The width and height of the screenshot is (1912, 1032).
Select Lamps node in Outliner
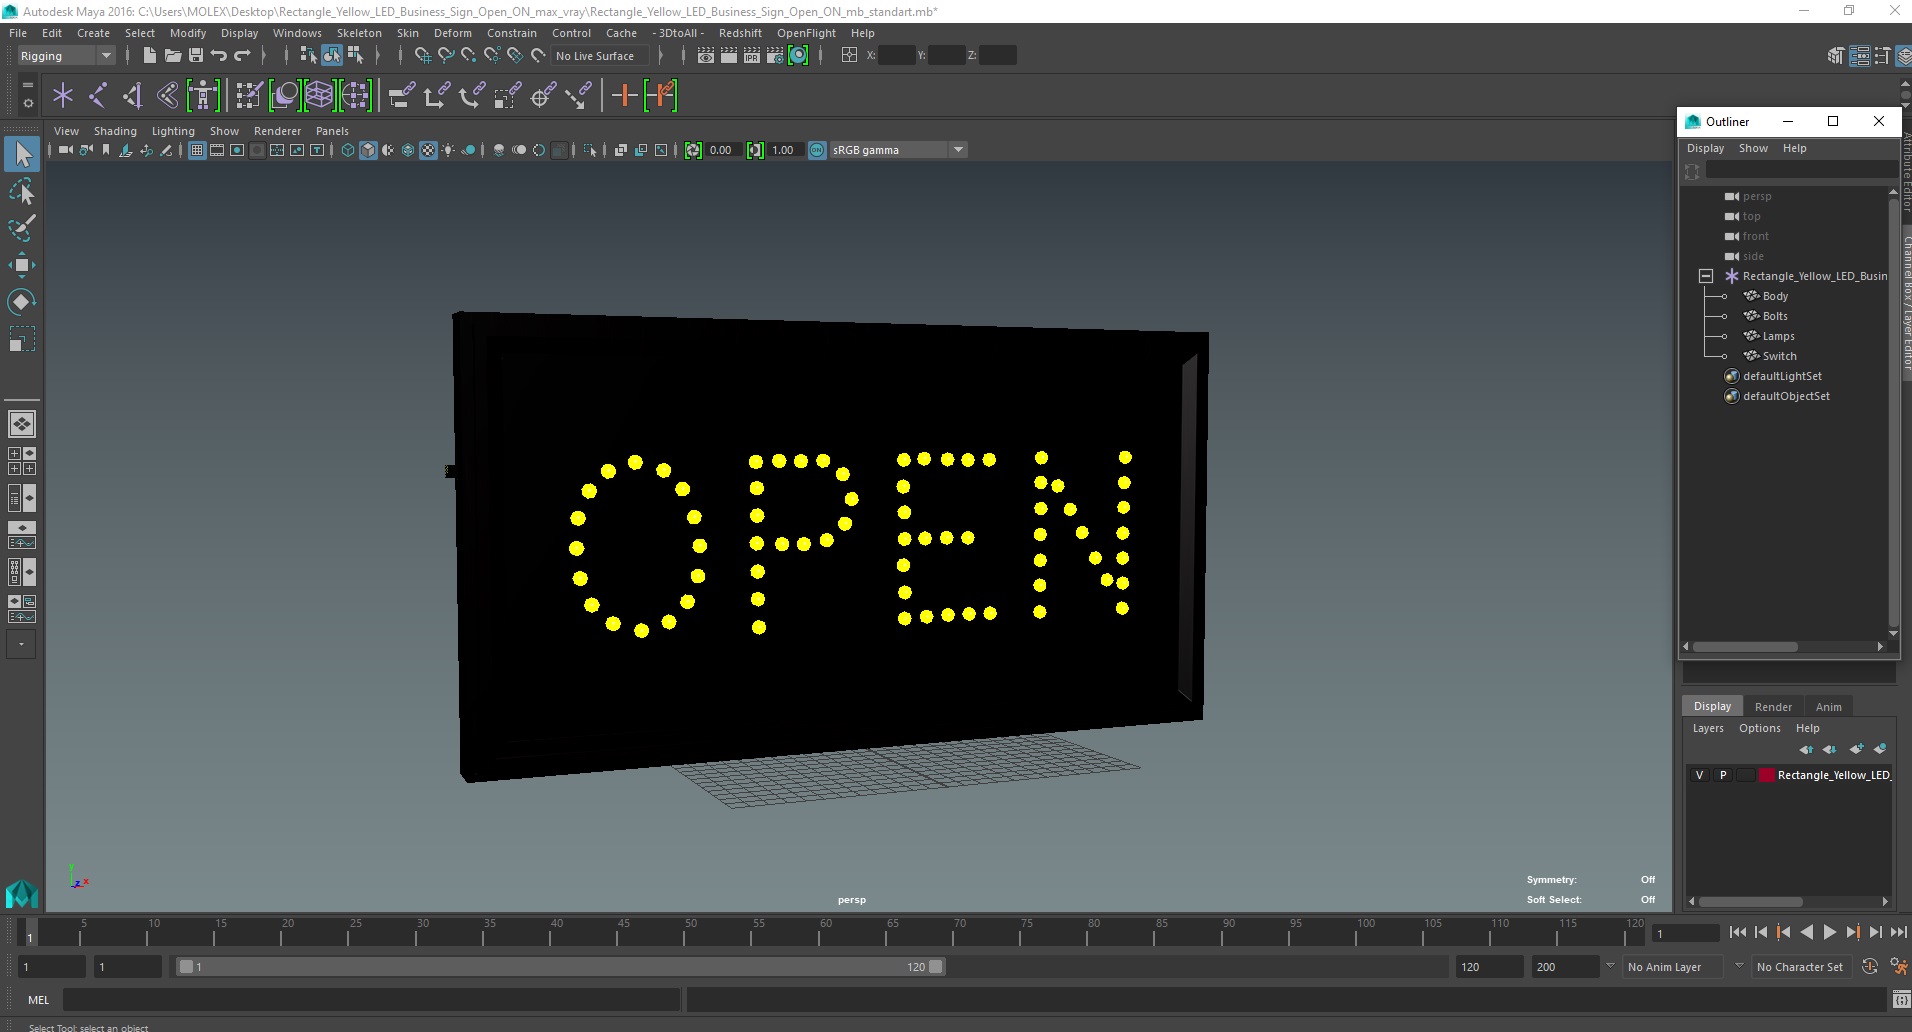pyautogui.click(x=1778, y=336)
